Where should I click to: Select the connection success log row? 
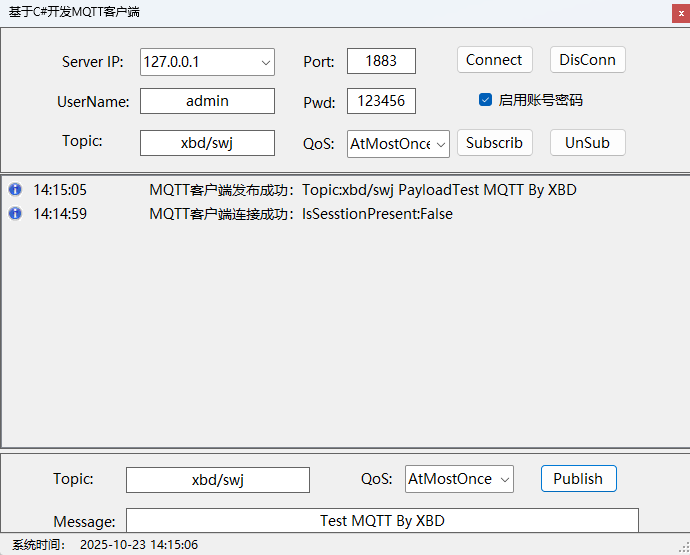click(x=300, y=214)
